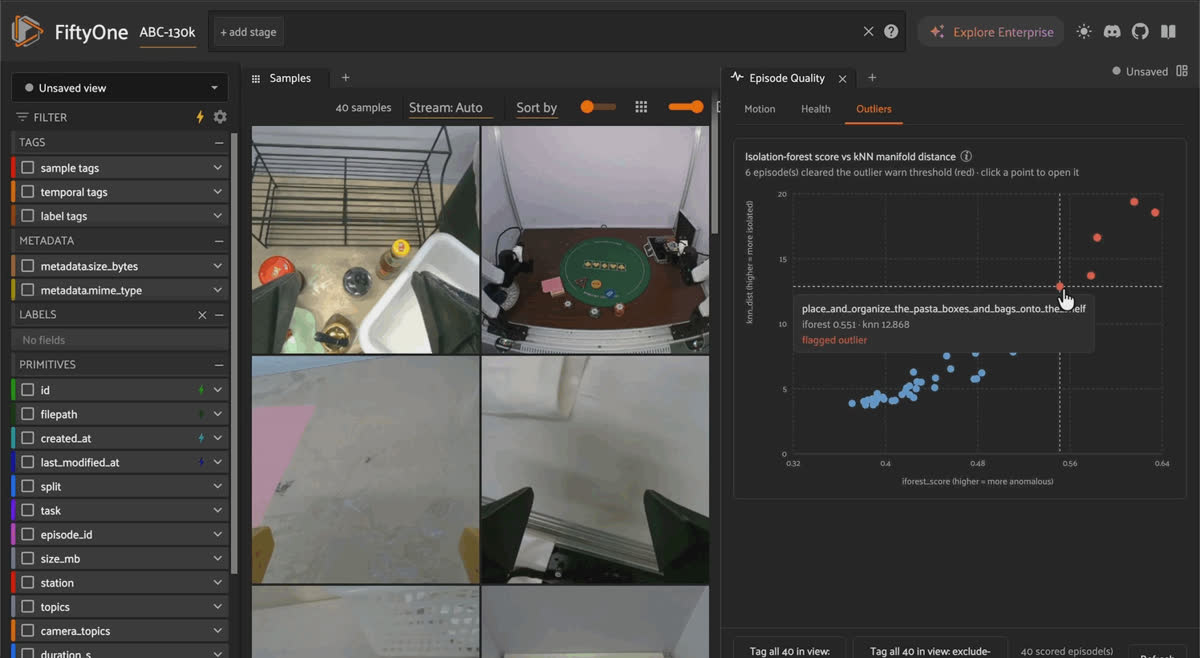Add a new panel beside the Samples tab
Screen dimensions: 1200x658
pos(345,78)
